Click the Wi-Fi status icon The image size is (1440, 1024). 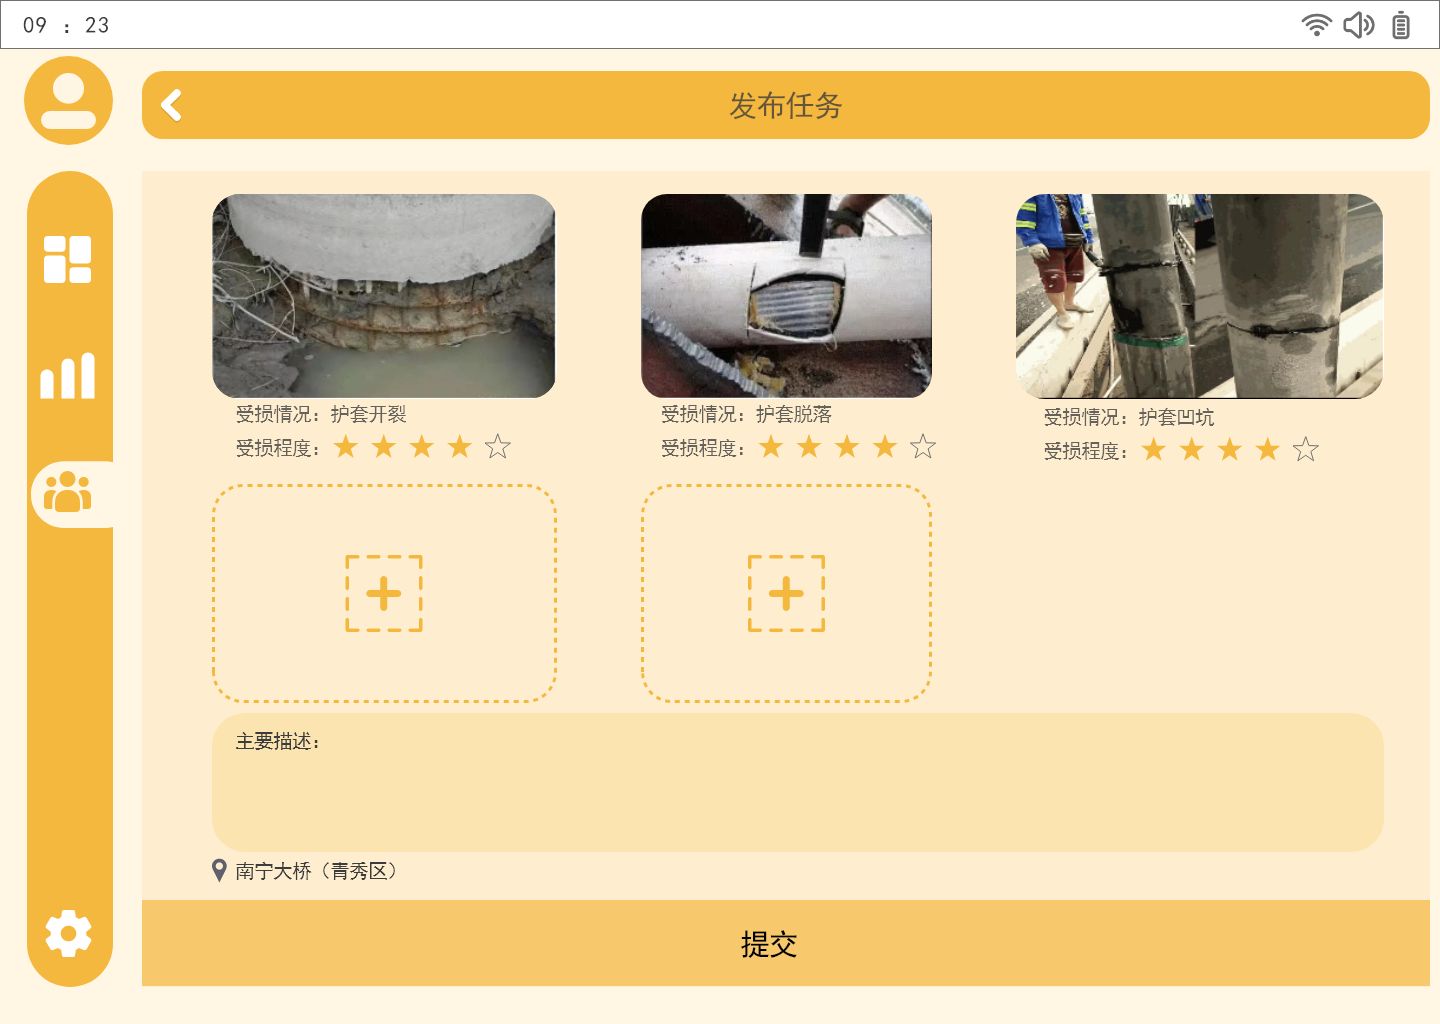(x=1317, y=25)
